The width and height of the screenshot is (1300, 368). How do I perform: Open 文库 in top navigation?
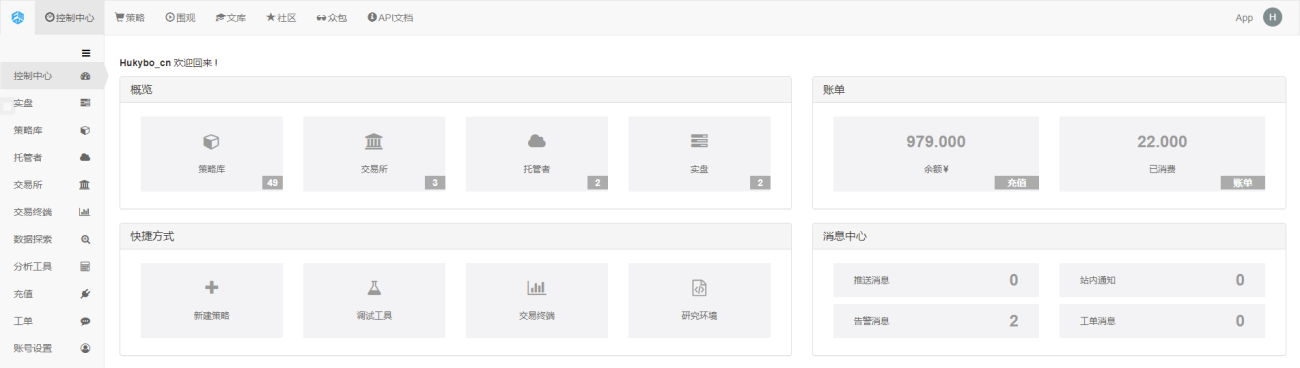click(230, 18)
